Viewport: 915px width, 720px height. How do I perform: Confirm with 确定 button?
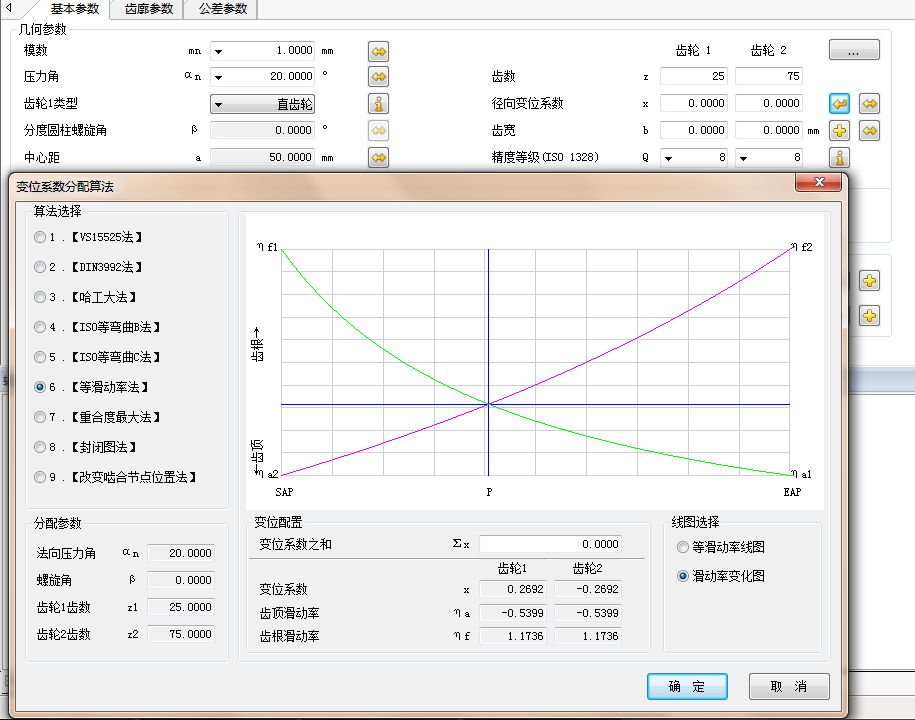(687, 686)
